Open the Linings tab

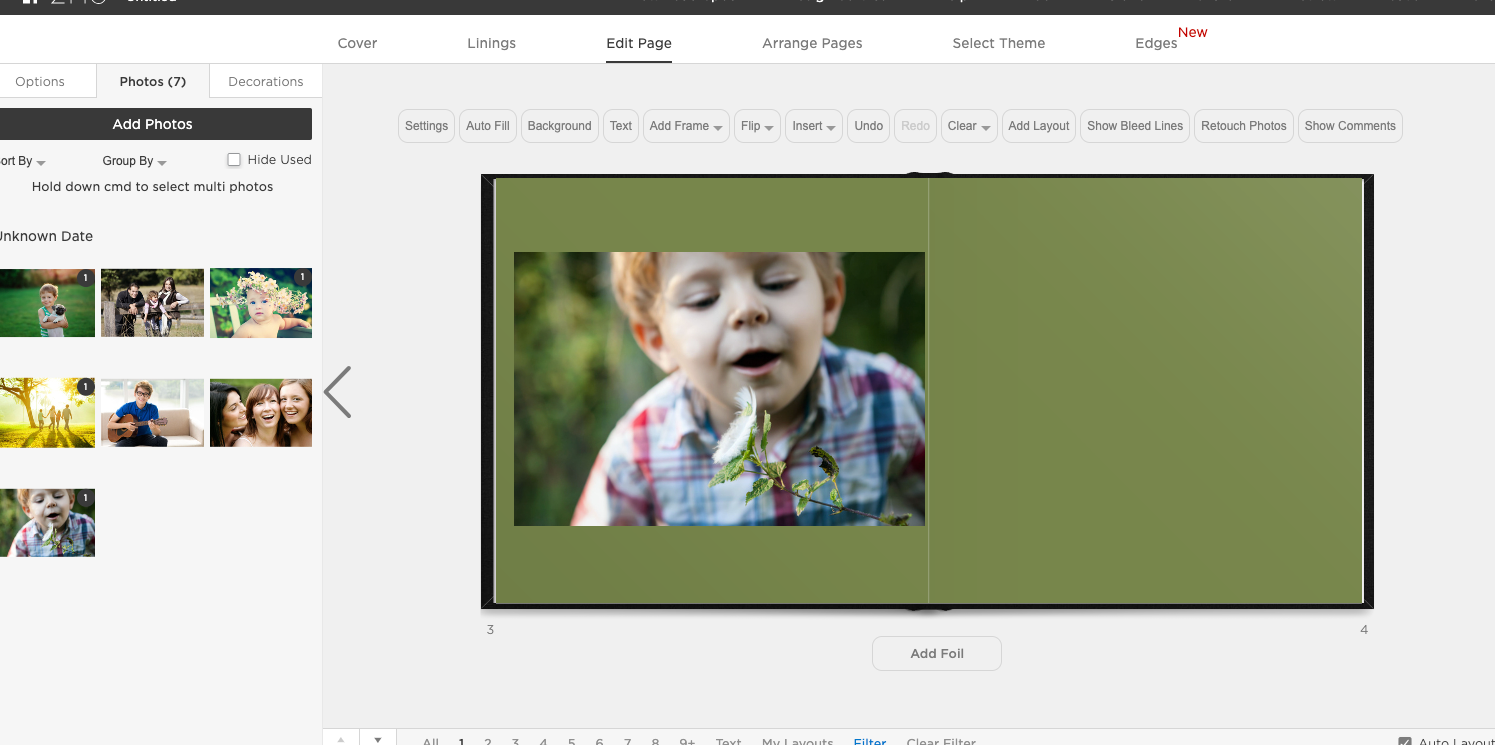click(492, 43)
